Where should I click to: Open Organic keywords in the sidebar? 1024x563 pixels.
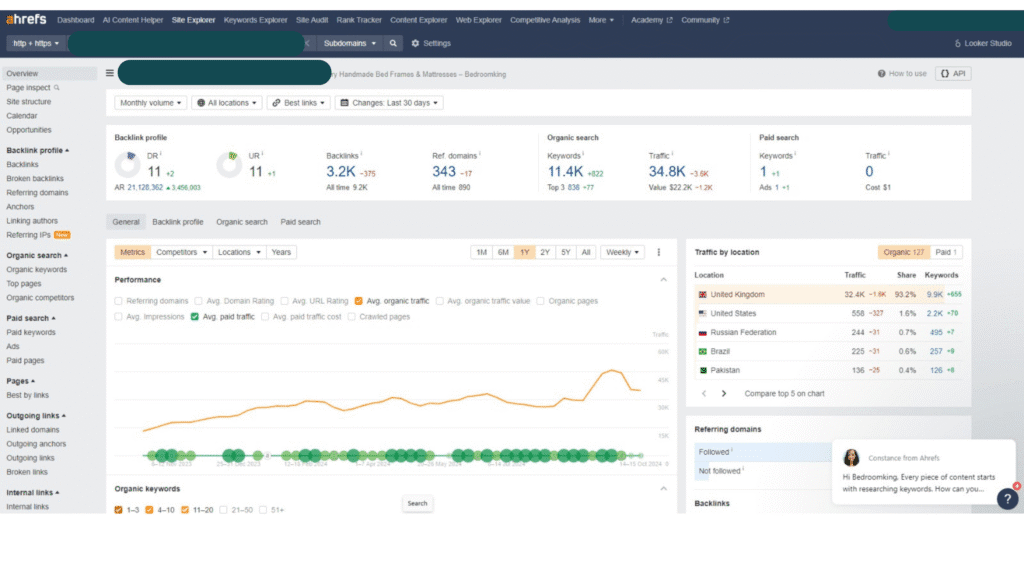click(x=37, y=269)
